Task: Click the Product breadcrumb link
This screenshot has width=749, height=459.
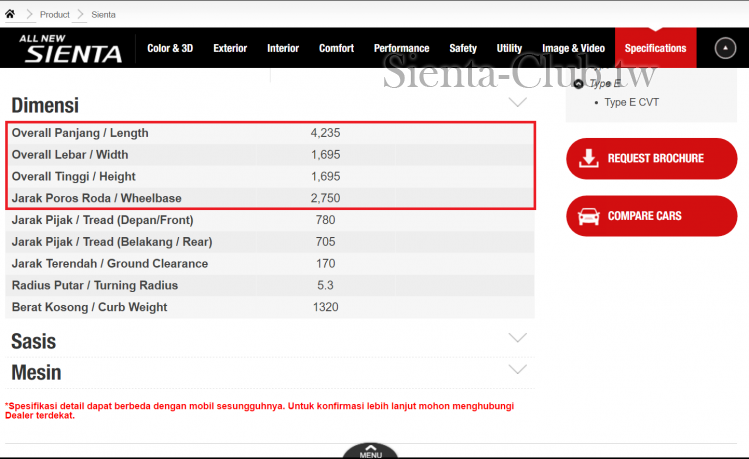Action: [55, 15]
